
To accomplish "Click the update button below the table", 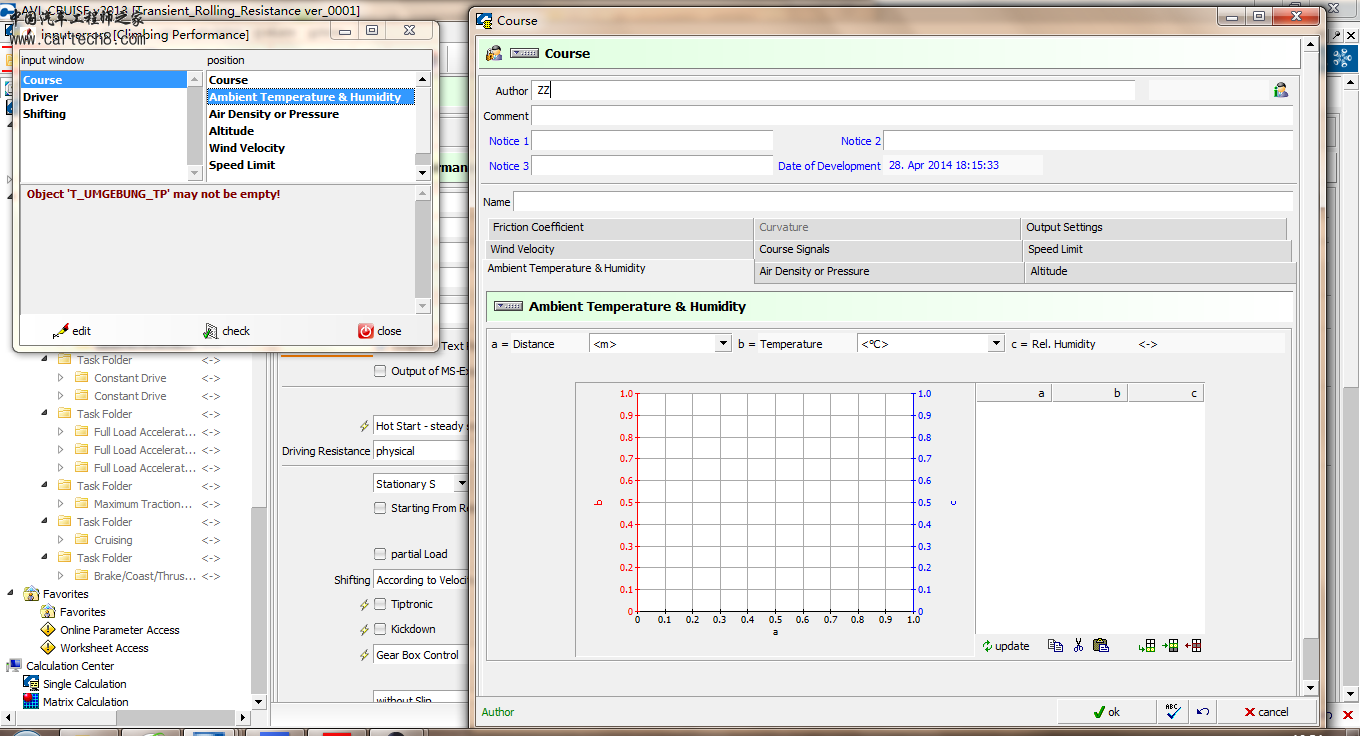I will 1005,646.
